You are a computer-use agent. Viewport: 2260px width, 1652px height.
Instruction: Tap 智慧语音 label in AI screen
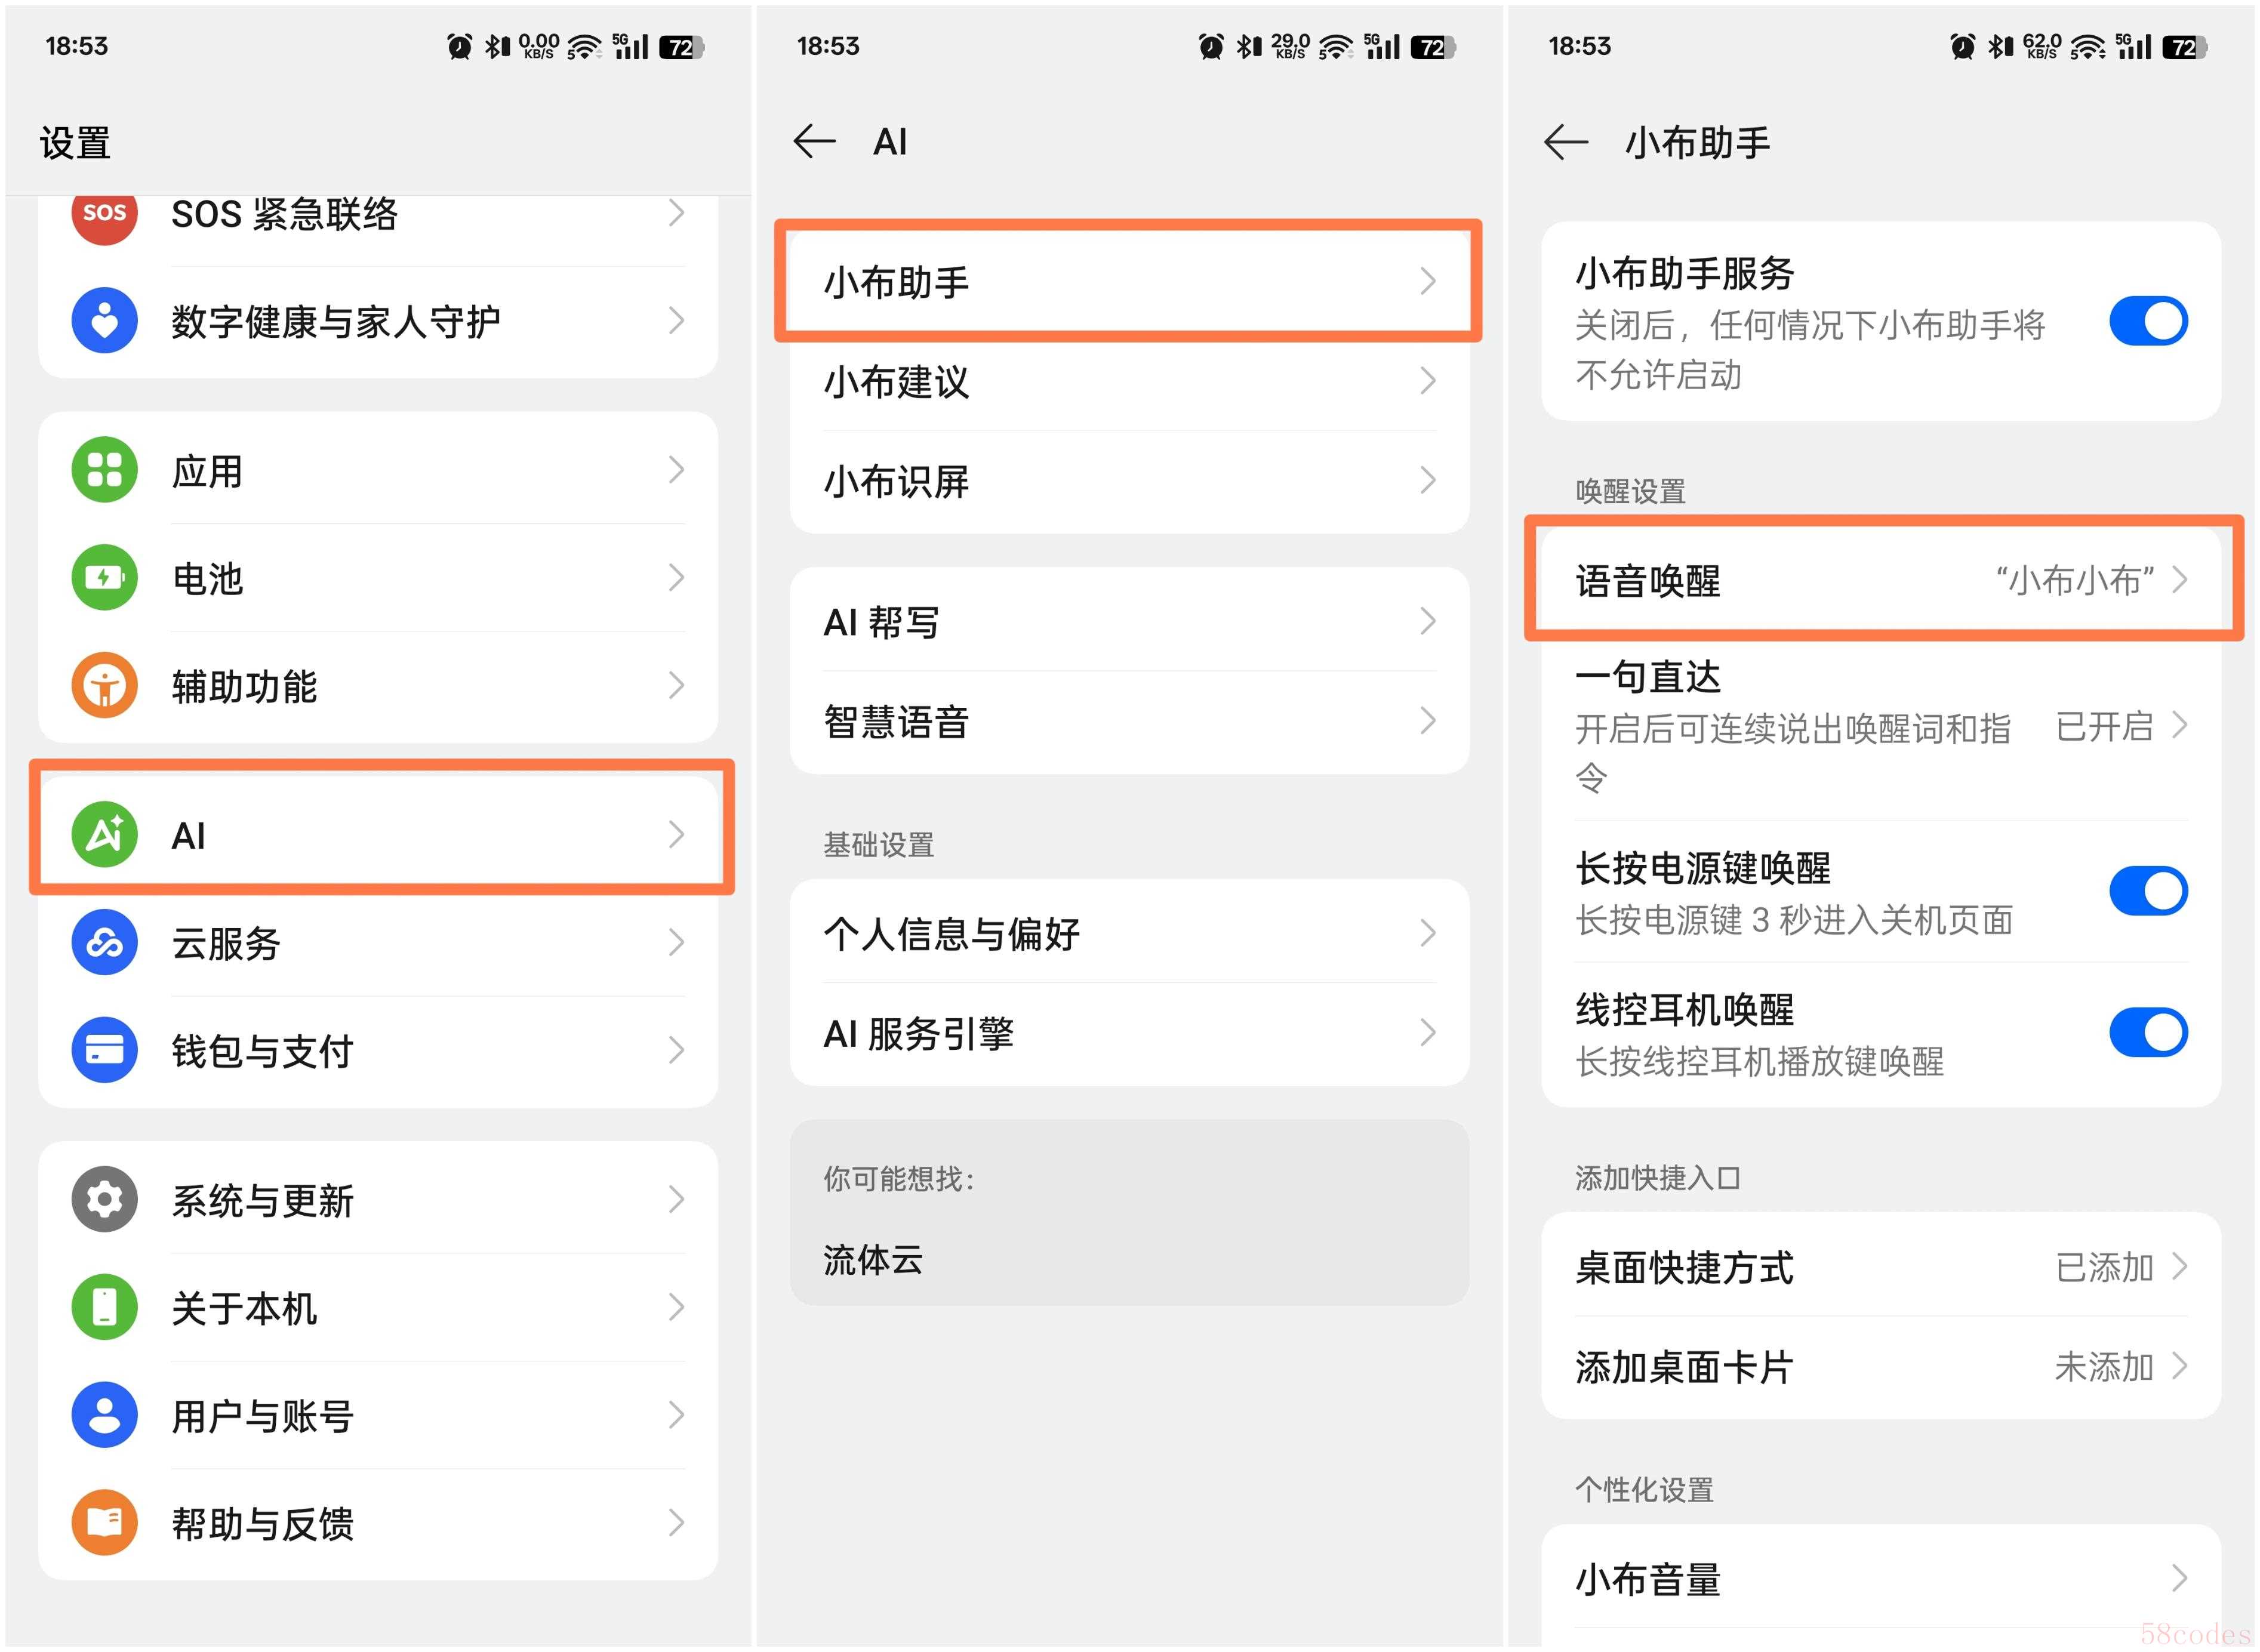(x=896, y=722)
